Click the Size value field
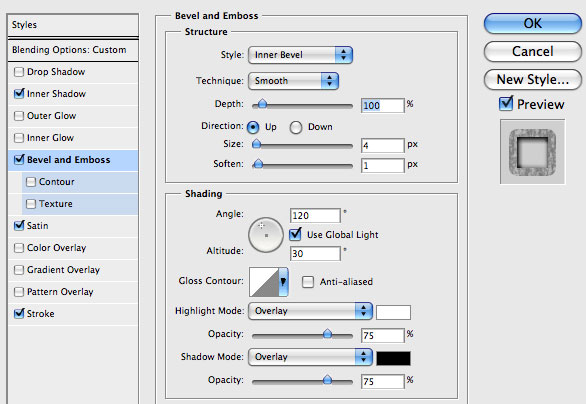This screenshot has width=586, height=404. click(383, 145)
